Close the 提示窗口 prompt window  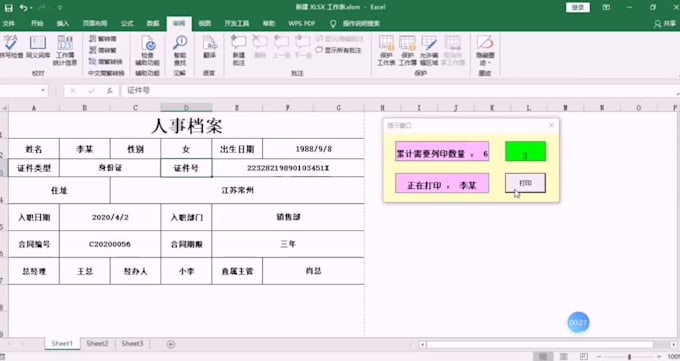coord(551,125)
